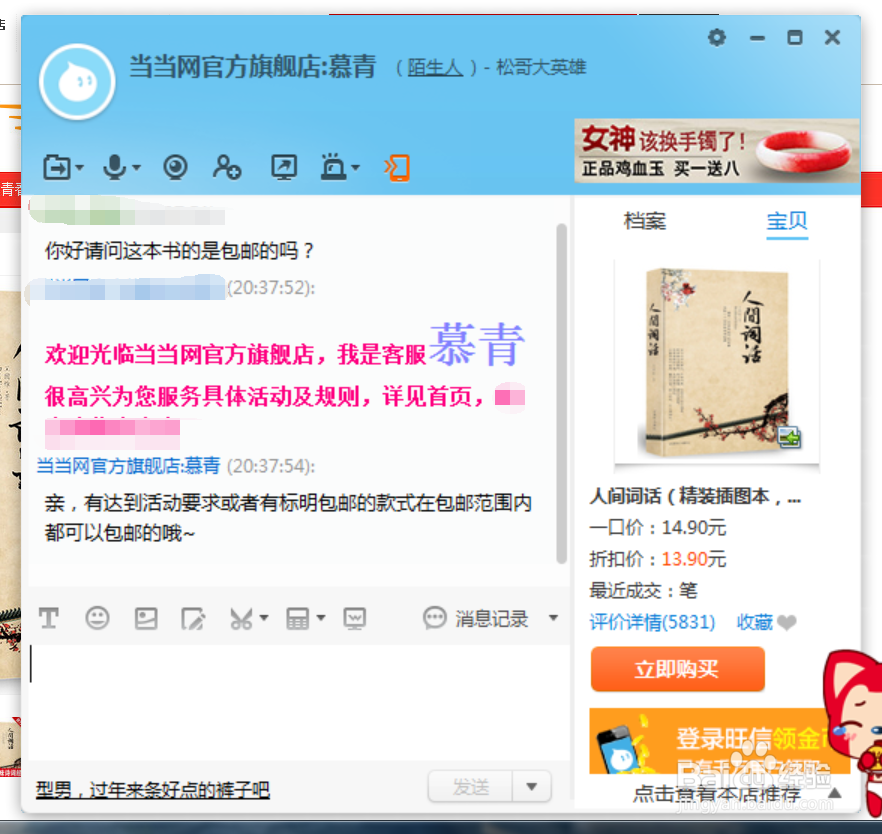Open the handwriting edit icon

(x=193, y=618)
